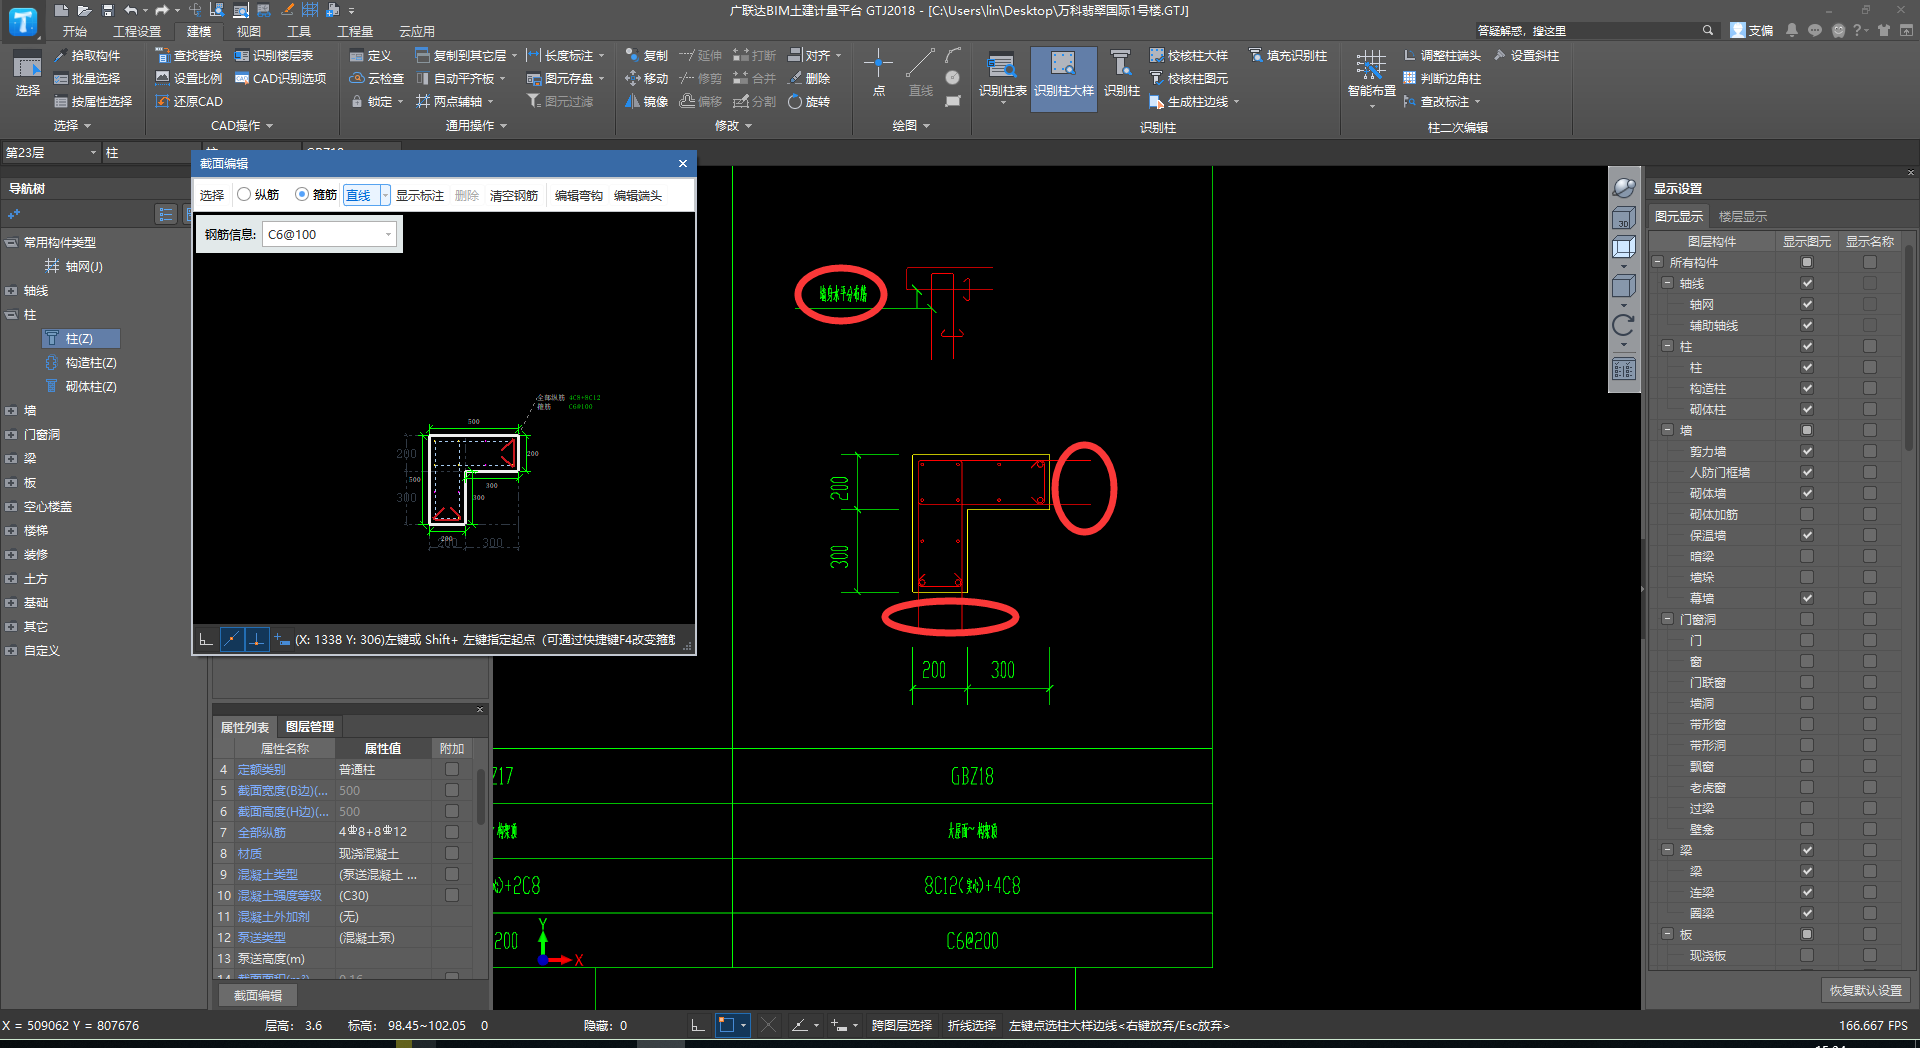This screenshot has height=1048, width=1920.
Task: Open the 直线 dropdown in 截面编辑
Action: [385, 195]
